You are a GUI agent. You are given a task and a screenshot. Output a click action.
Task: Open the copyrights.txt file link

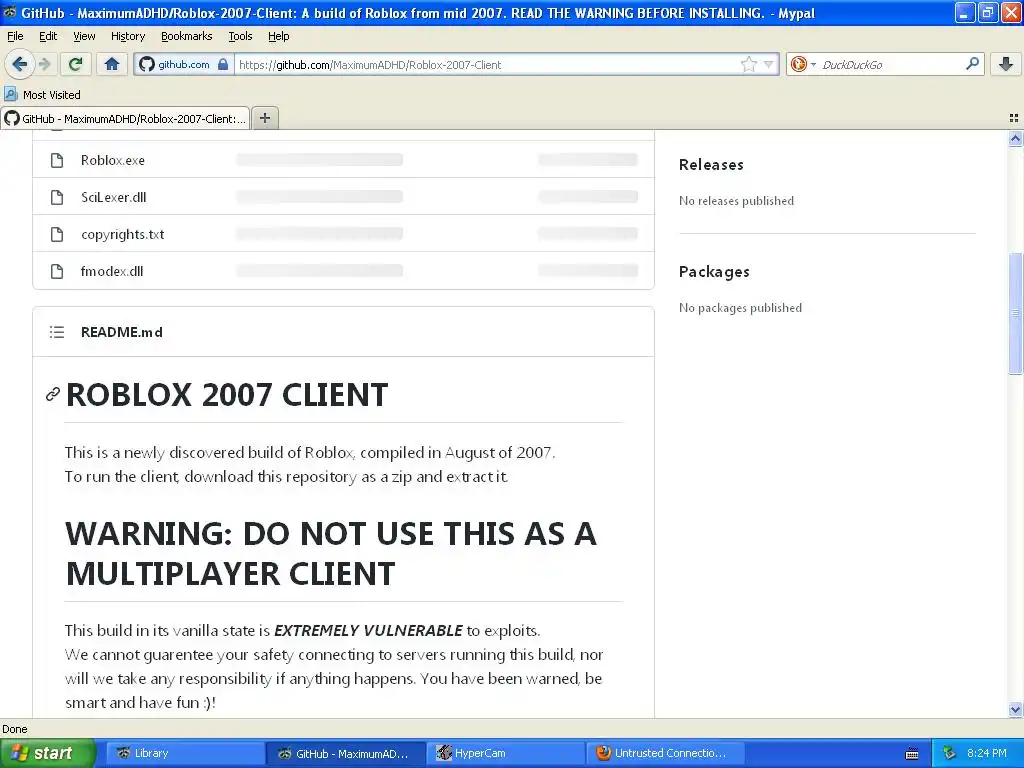(x=123, y=234)
